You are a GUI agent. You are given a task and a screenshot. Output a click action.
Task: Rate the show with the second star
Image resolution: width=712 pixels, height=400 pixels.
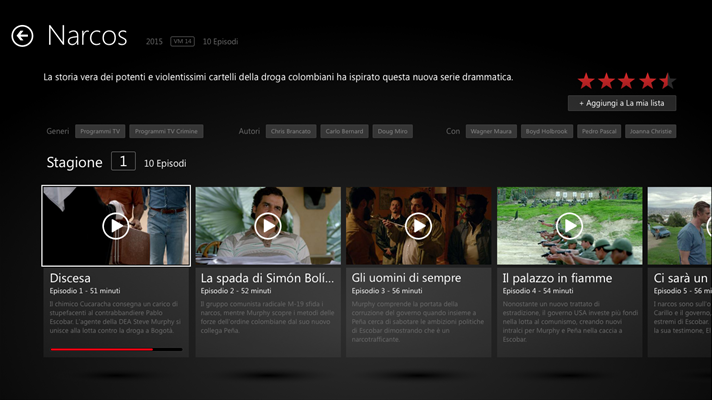point(607,81)
